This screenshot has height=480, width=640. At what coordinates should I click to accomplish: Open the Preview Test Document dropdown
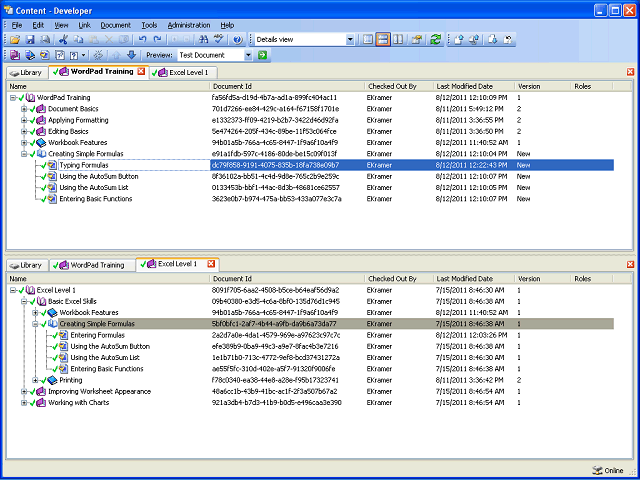pos(249,55)
